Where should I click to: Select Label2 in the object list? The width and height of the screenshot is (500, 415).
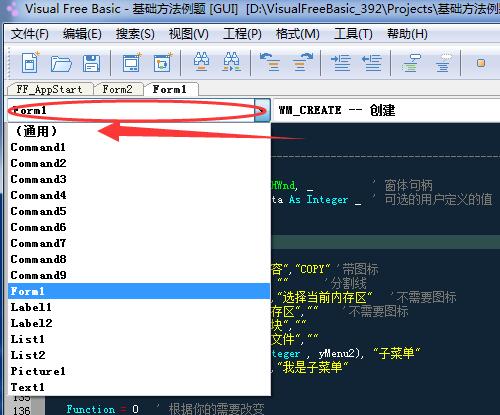pyautogui.click(x=139, y=323)
